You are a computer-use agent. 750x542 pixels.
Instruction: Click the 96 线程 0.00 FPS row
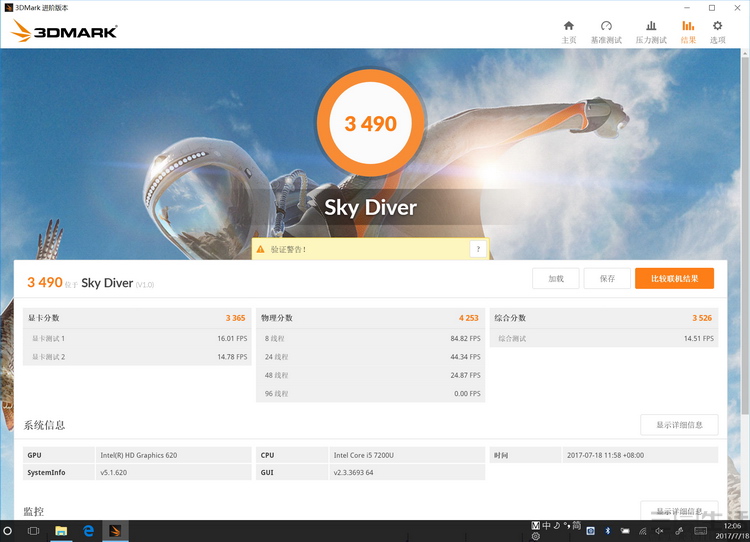(370, 394)
